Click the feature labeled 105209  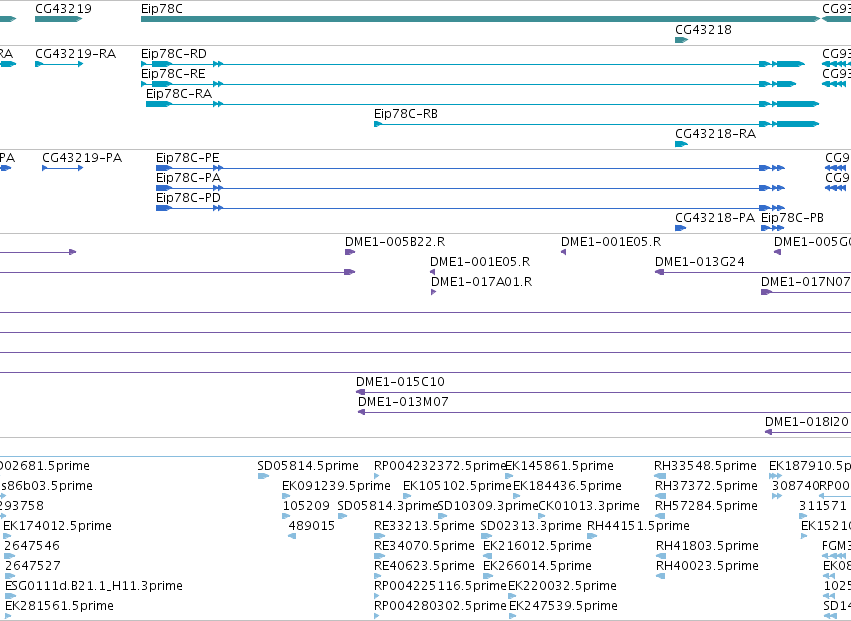(286, 516)
